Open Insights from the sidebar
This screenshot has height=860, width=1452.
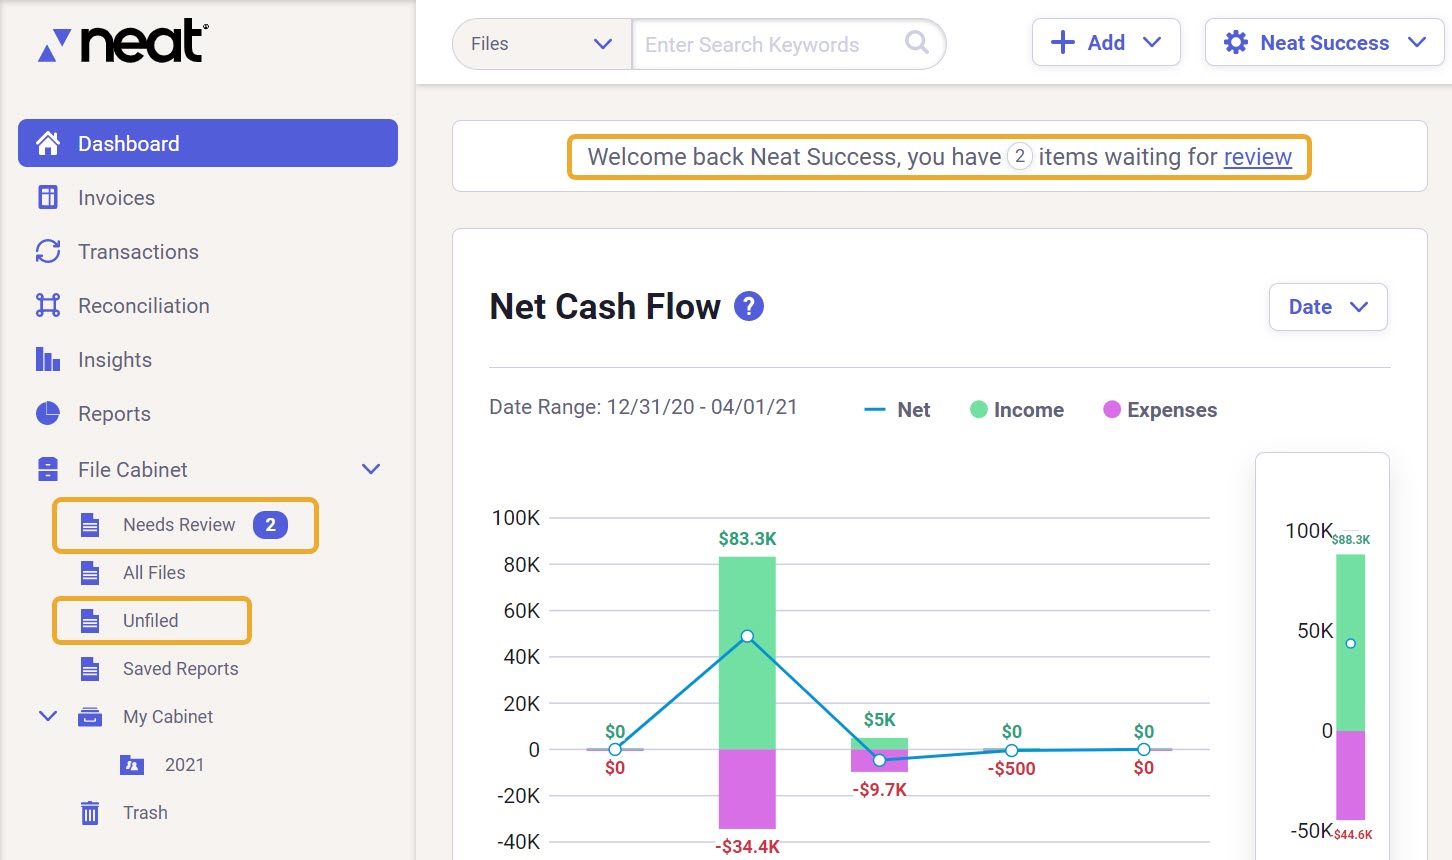[115, 360]
